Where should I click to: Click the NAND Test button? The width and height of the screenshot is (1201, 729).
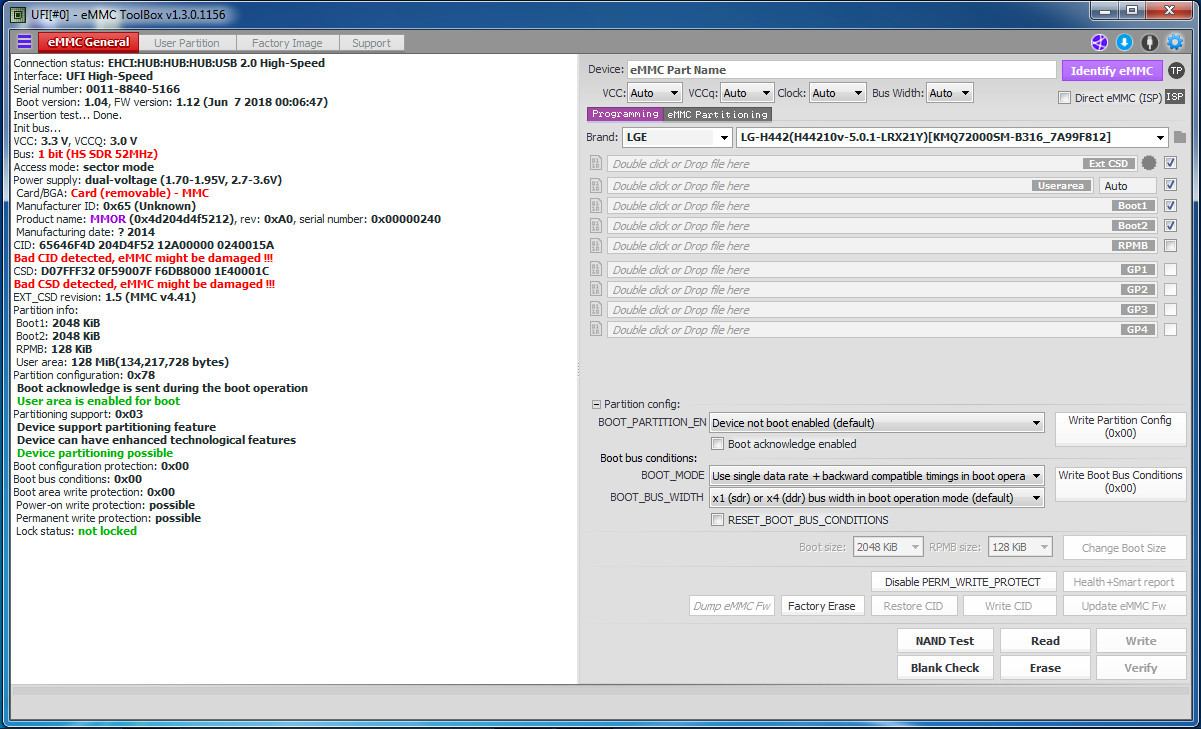point(945,641)
